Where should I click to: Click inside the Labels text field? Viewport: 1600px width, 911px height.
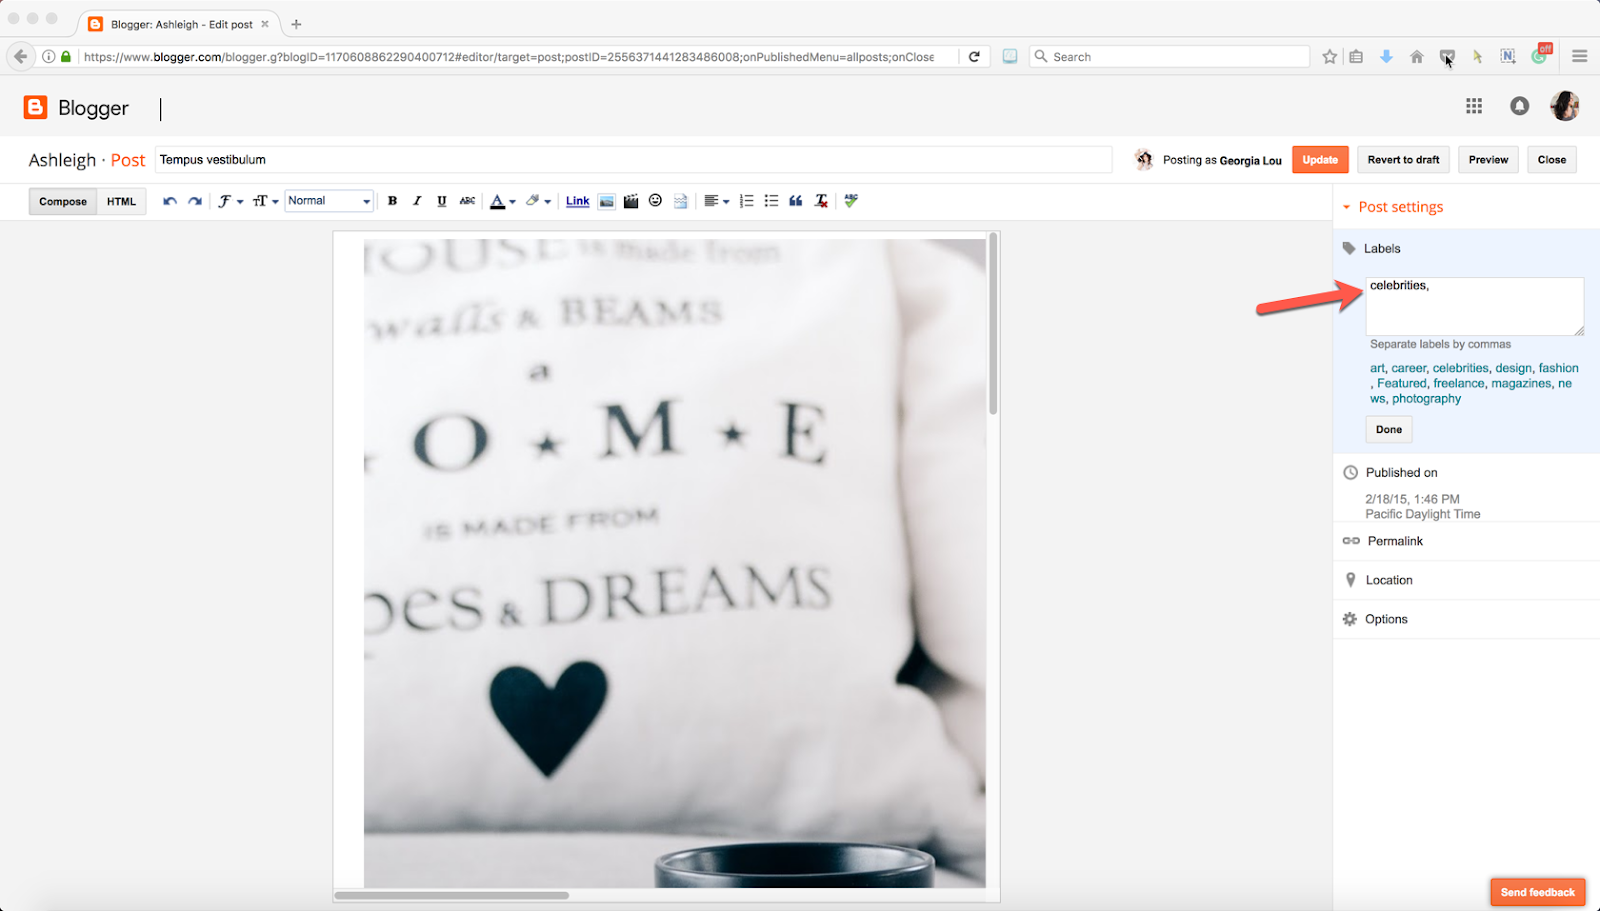pyautogui.click(x=1473, y=305)
